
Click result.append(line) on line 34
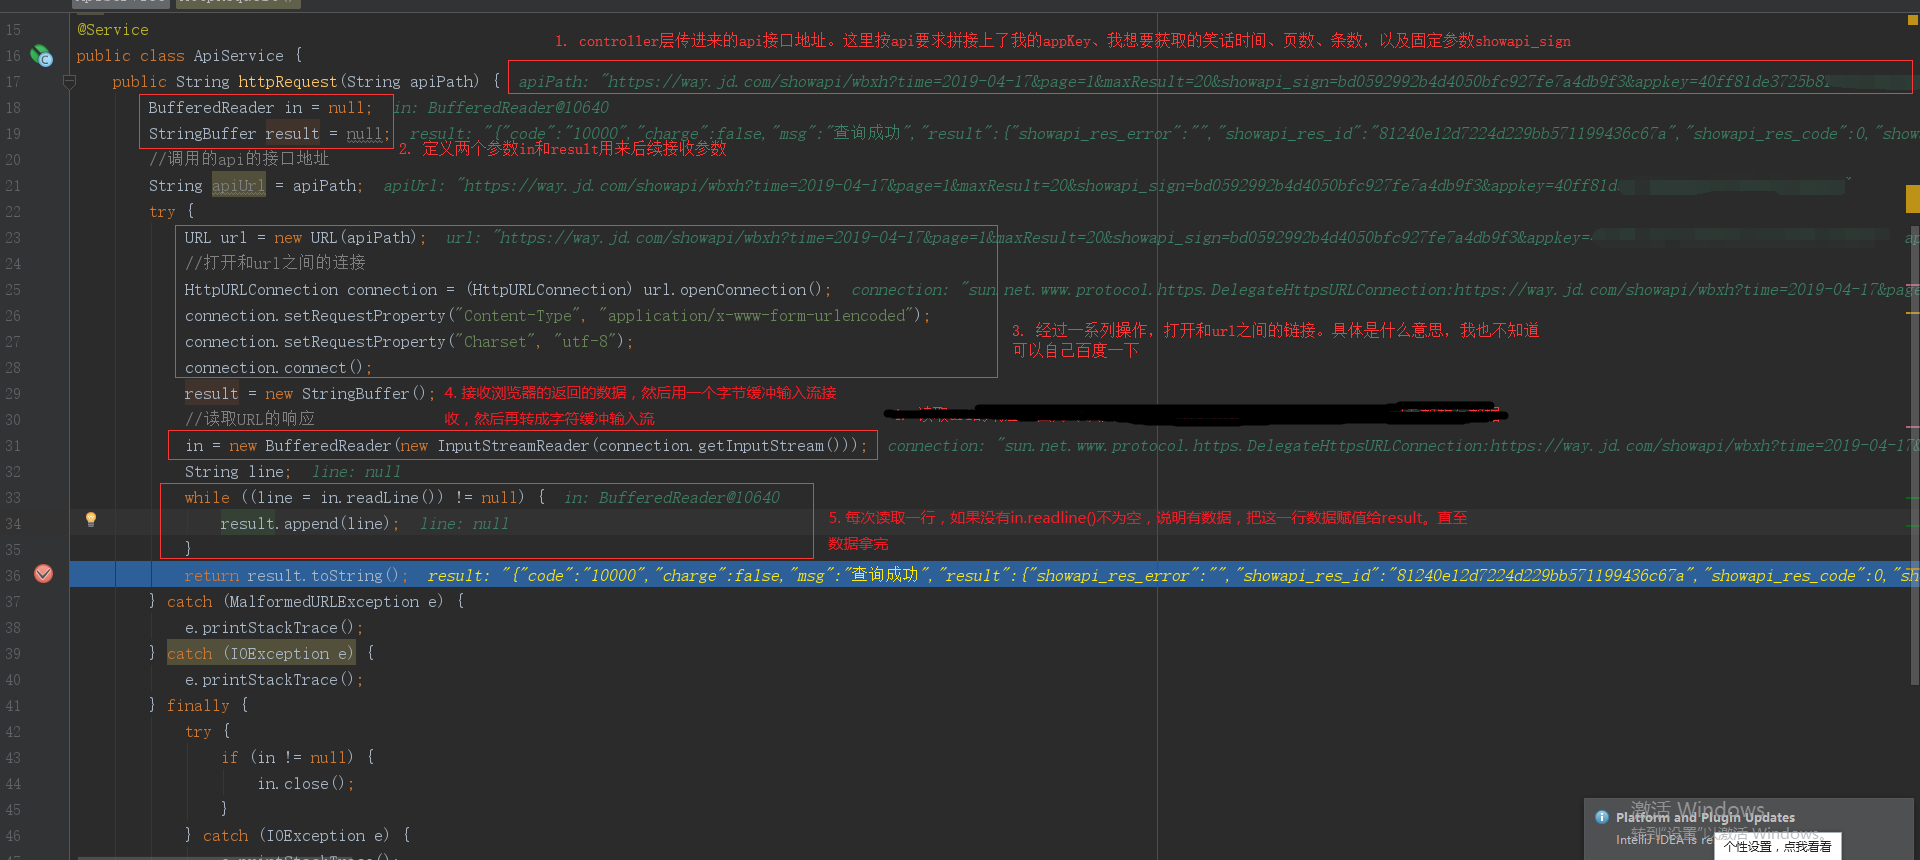click(x=305, y=524)
